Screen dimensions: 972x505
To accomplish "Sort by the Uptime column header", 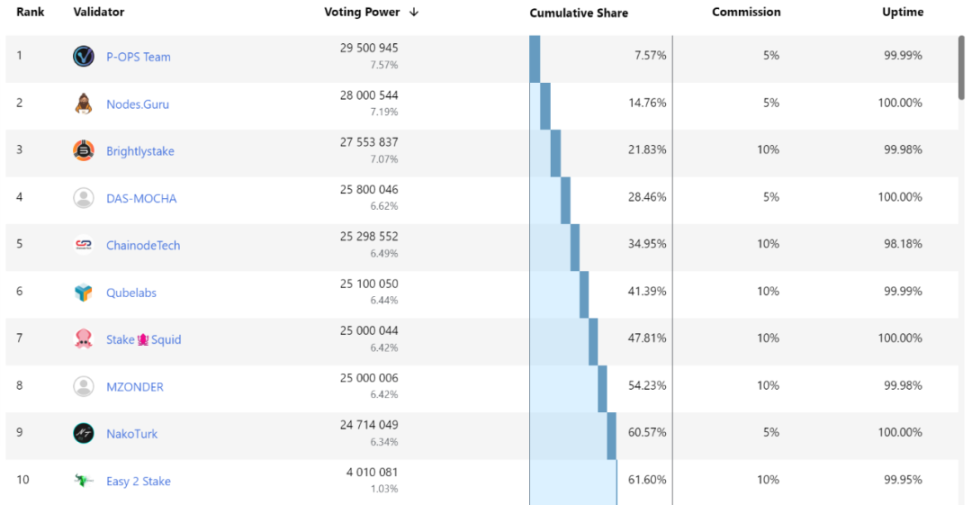I will (902, 13).
